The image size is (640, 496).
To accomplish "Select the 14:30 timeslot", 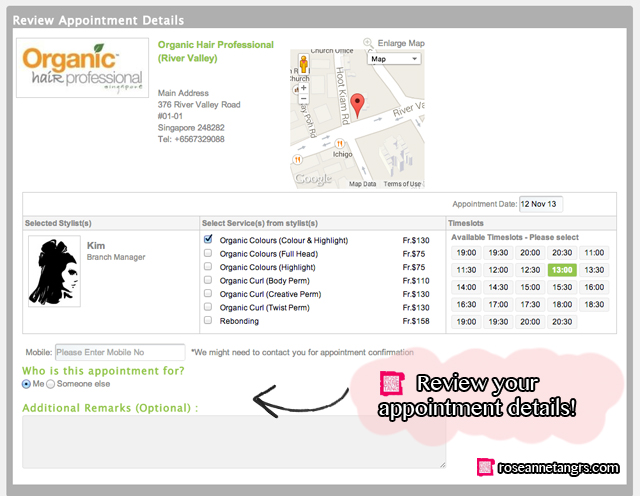I will point(498,287).
